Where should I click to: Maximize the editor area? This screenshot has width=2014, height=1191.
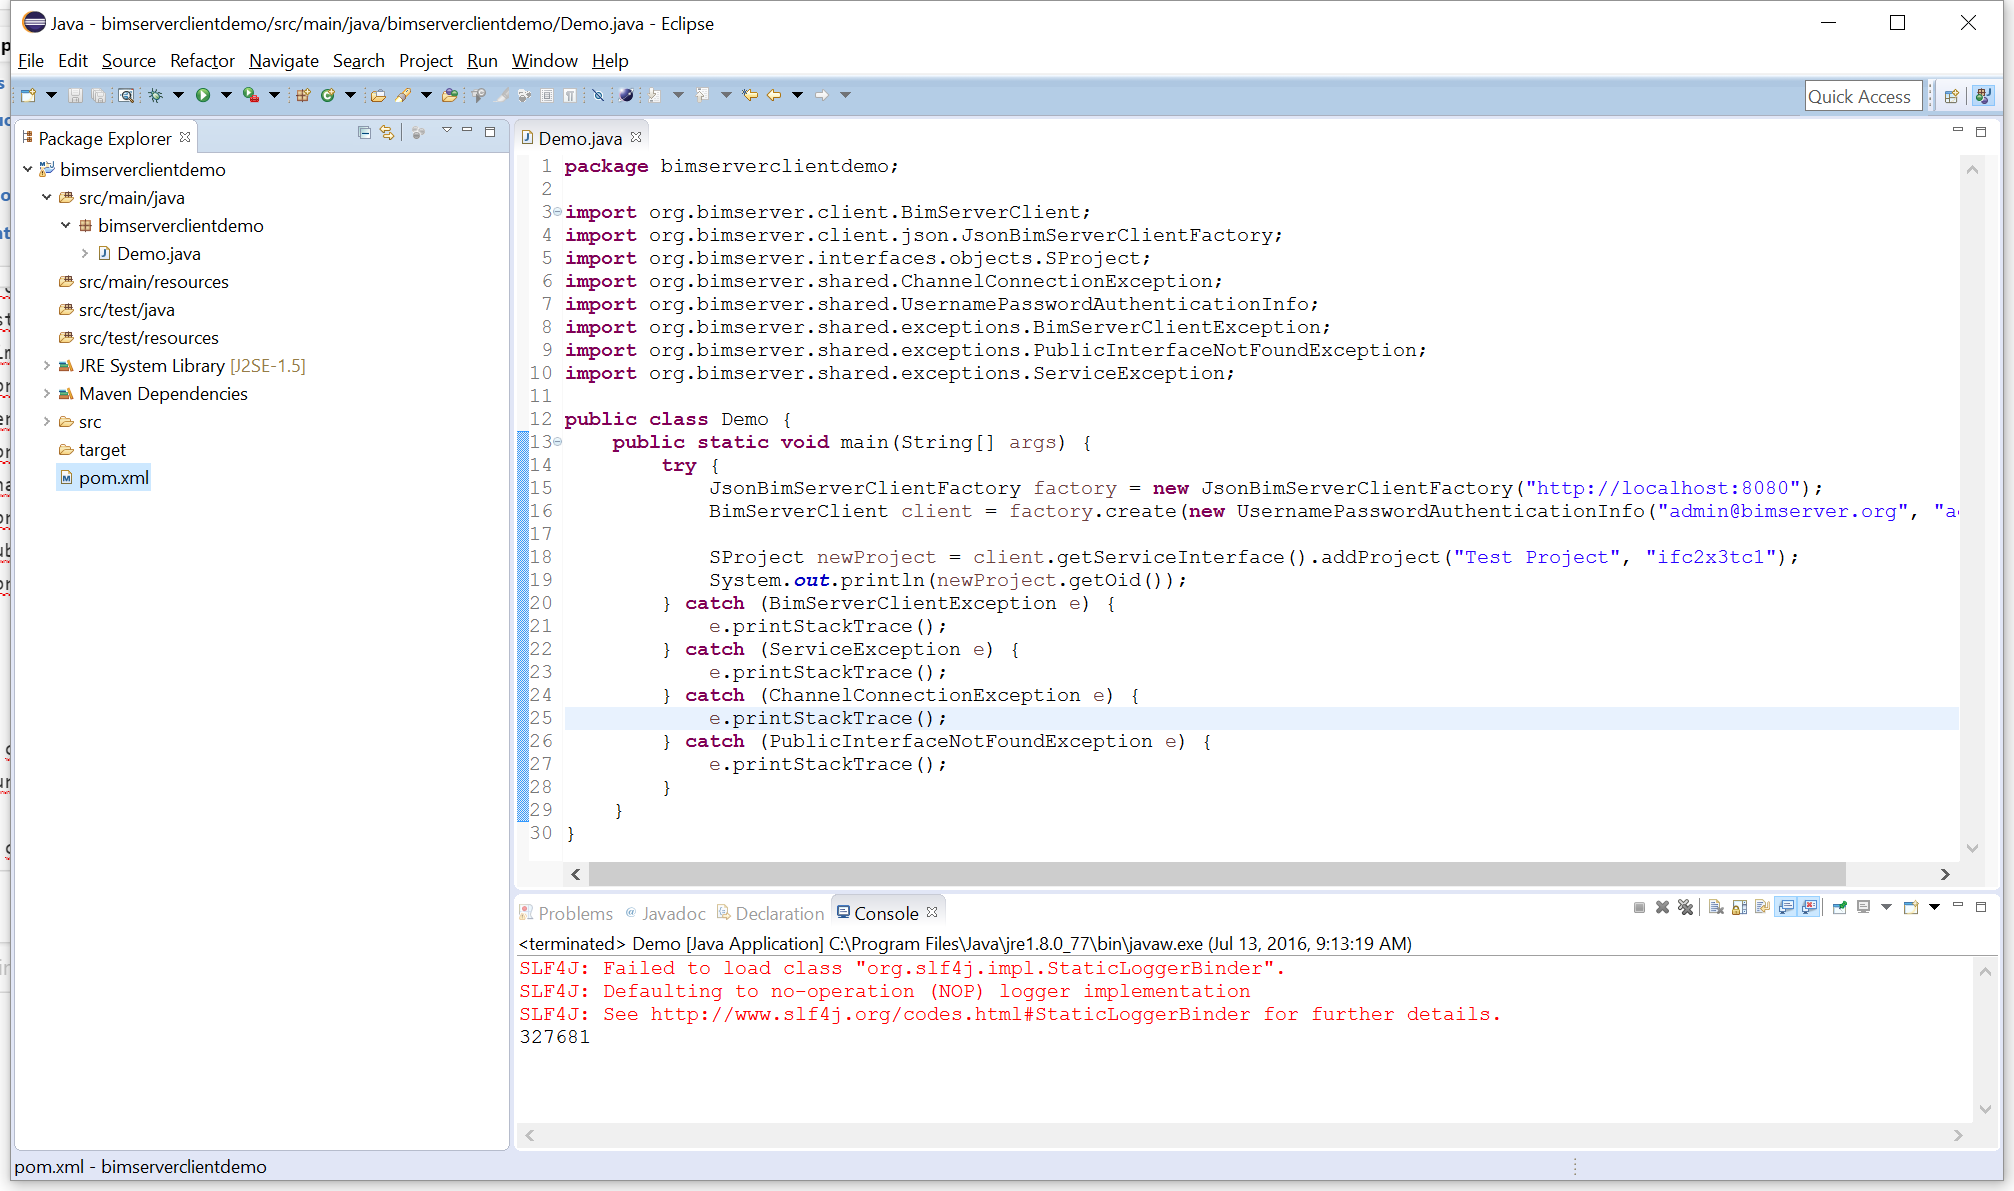pyautogui.click(x=1981, y=131)
